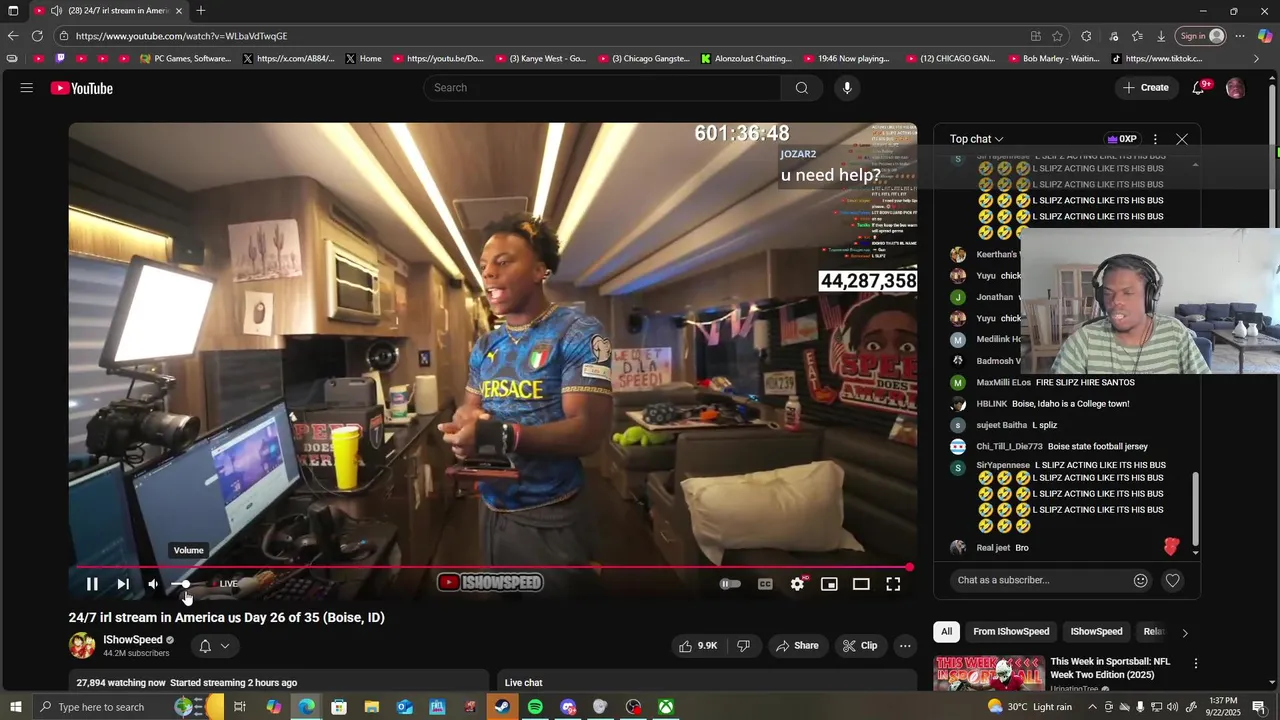Open the Edge Copilot icon
This screenshot has width=1280, height=720.
[x=1265, y=36]
